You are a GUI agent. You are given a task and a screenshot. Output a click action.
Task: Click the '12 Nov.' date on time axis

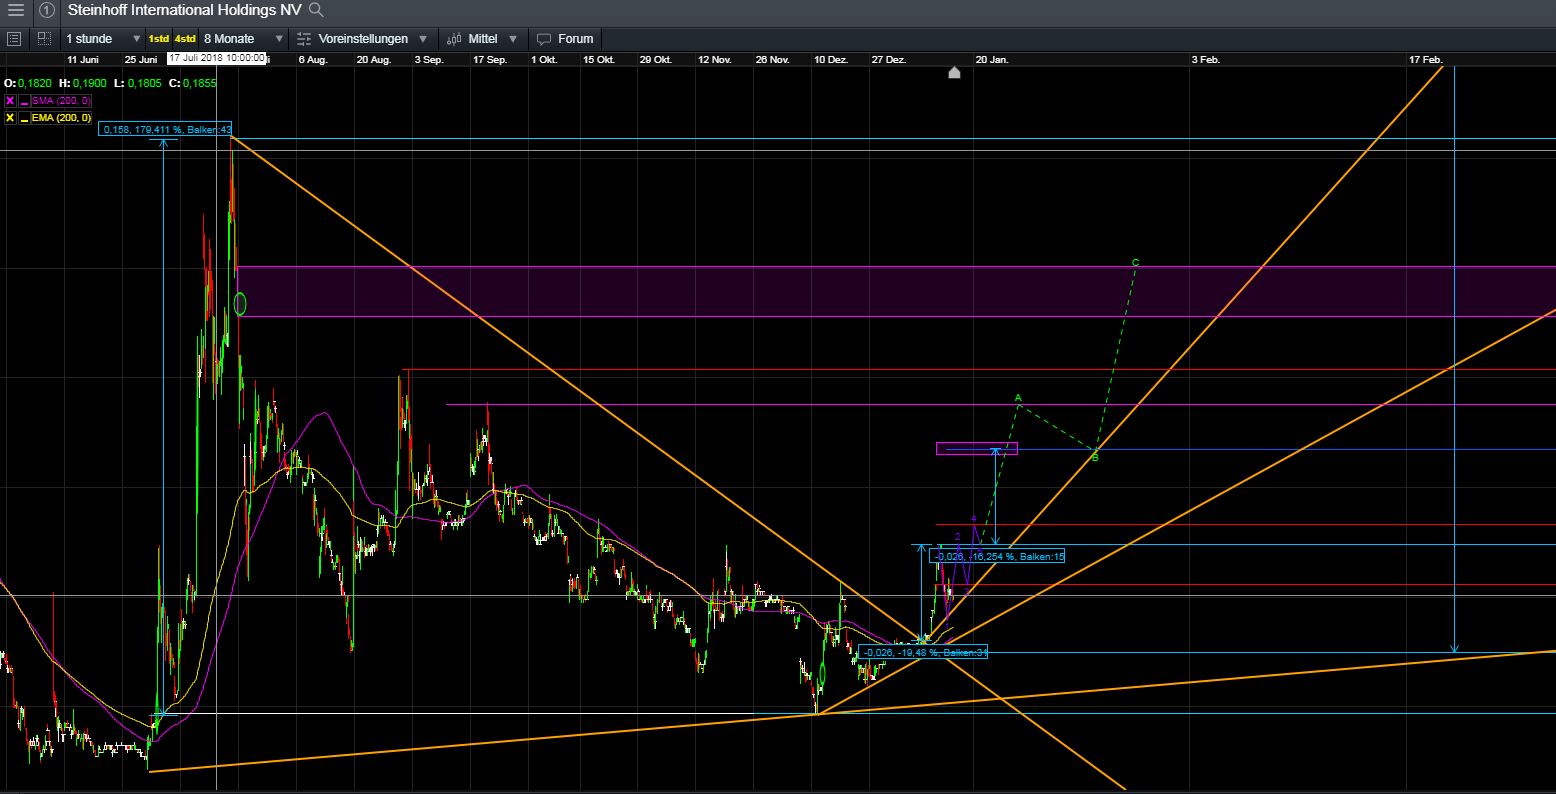(715, 60)
